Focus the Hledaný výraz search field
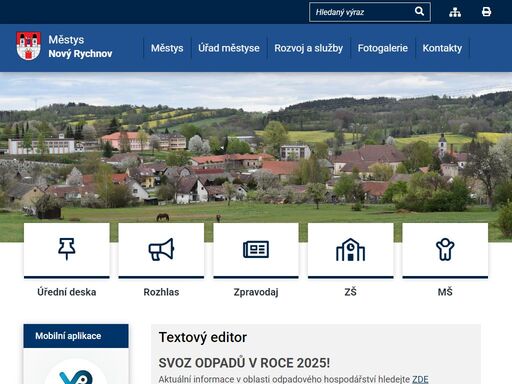Screen dimensions: 512x384 click(x=362, y=12)
